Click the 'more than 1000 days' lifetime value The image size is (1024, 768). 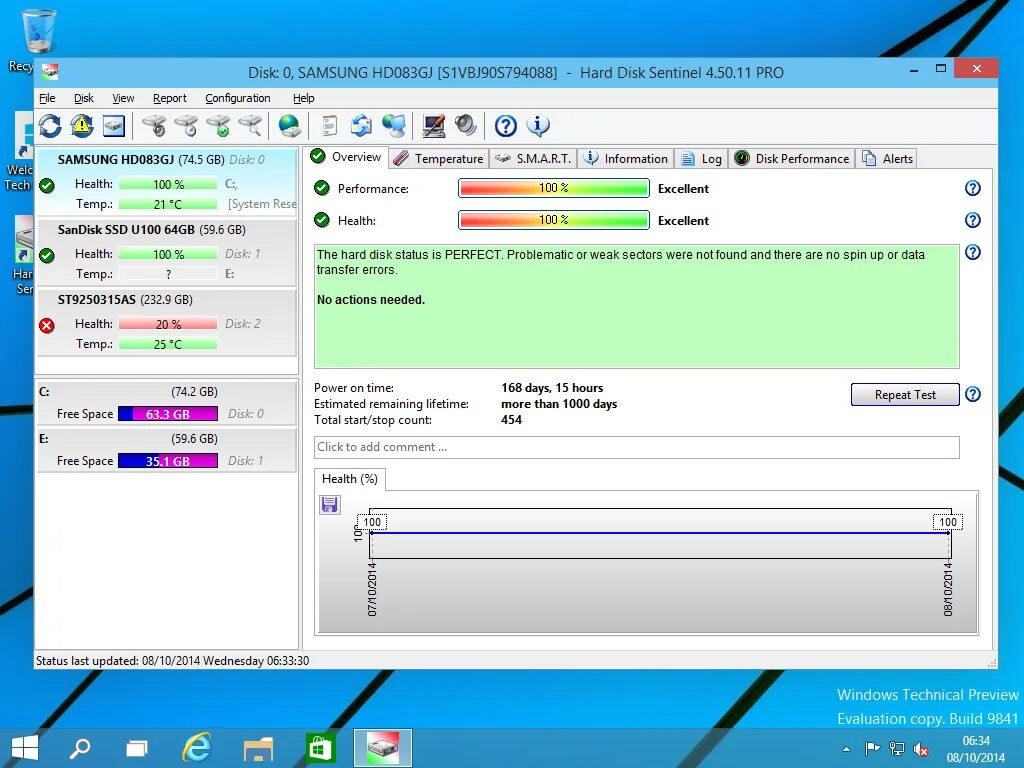[559, 404]
